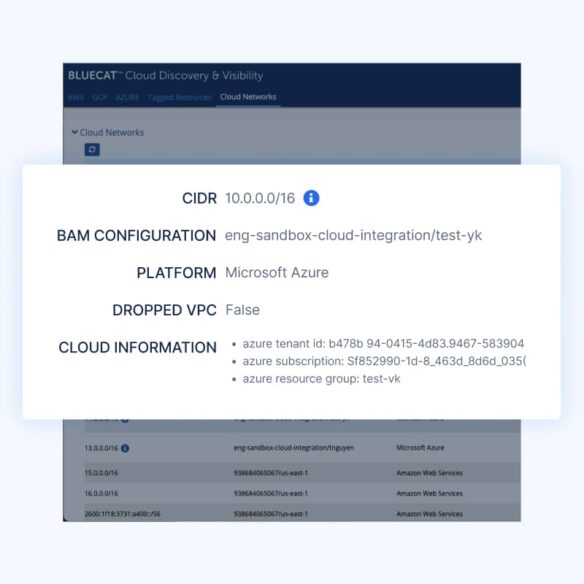The width and height of the screenshot is (584, 584).
Task: Click the azure tenant id line
Action: pyautogui.click(x=383, y=343)
